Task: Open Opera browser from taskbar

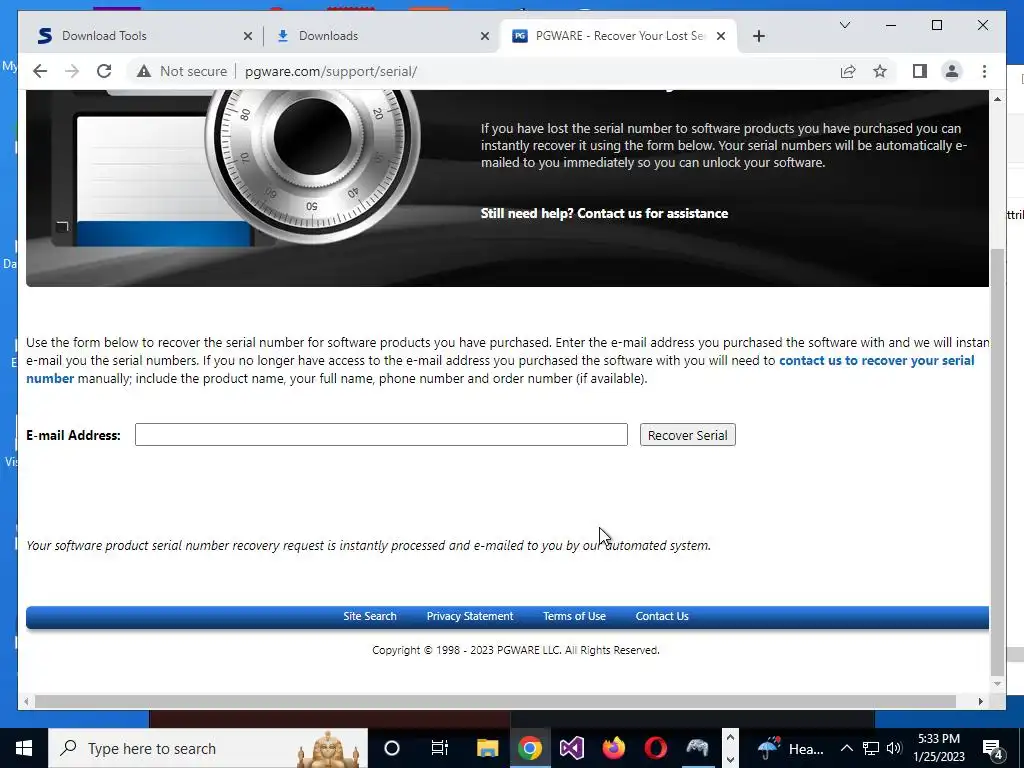Action: (656, 748)
